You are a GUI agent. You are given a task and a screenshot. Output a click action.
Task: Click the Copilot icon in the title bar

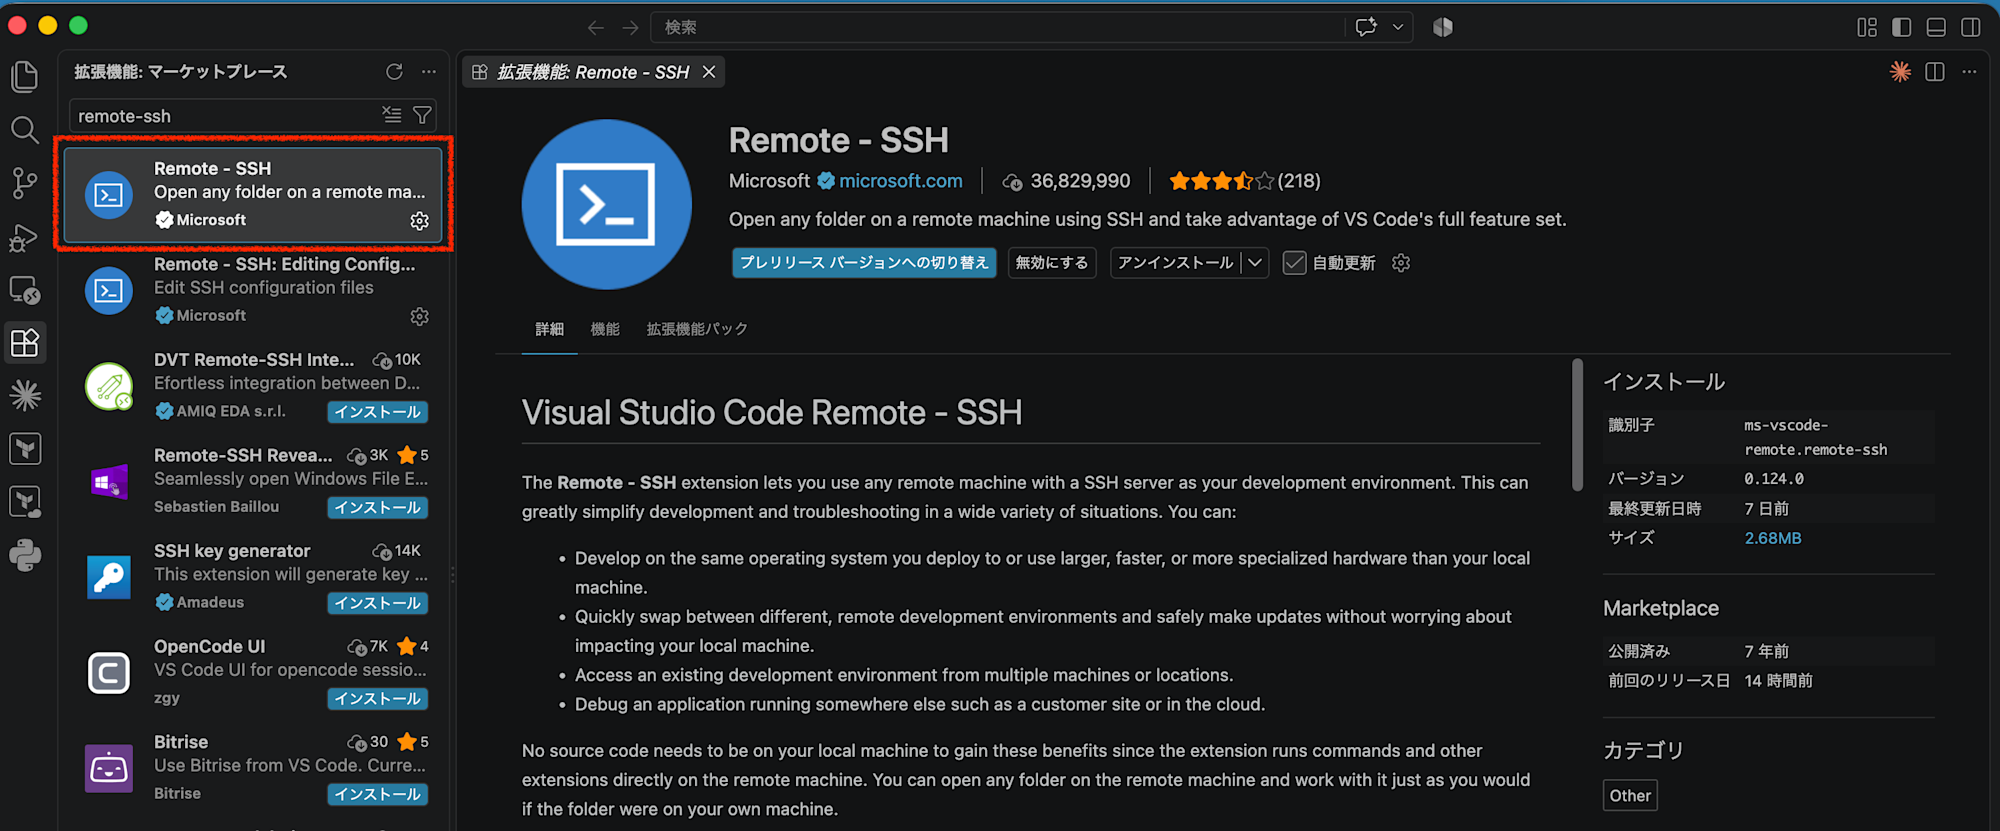[x=1443, y=27]
